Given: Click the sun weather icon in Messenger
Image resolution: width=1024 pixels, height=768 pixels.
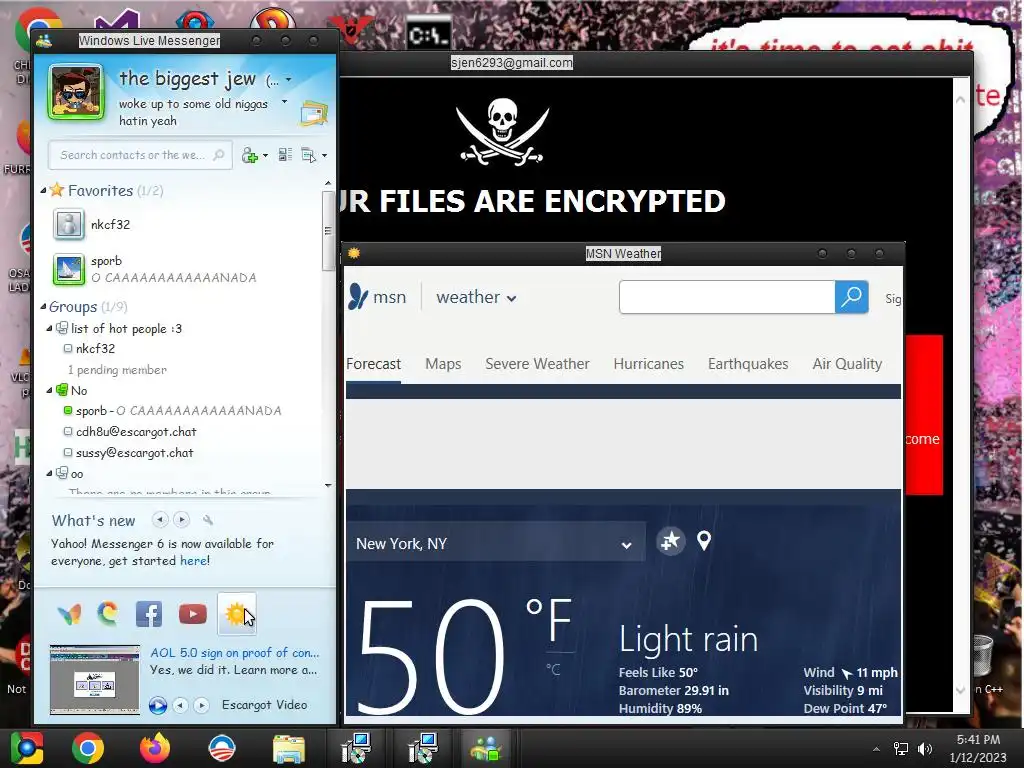Looking at the screenshot, I should click(x=235, y=614).
